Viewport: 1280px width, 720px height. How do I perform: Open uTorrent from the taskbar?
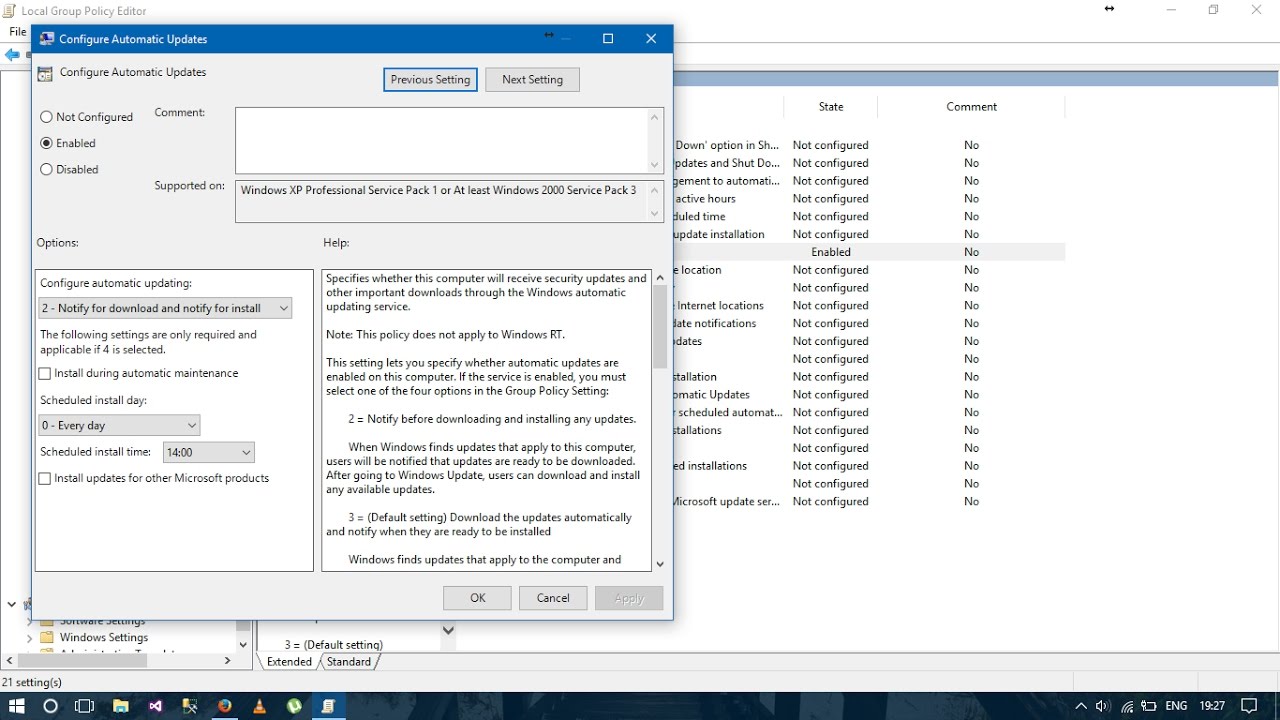(295, 706)
